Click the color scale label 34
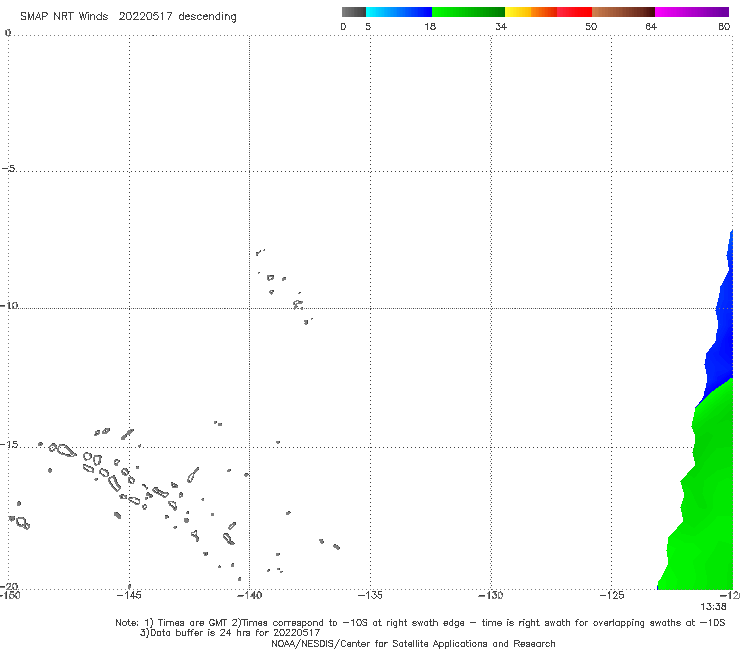 point(501,26)
